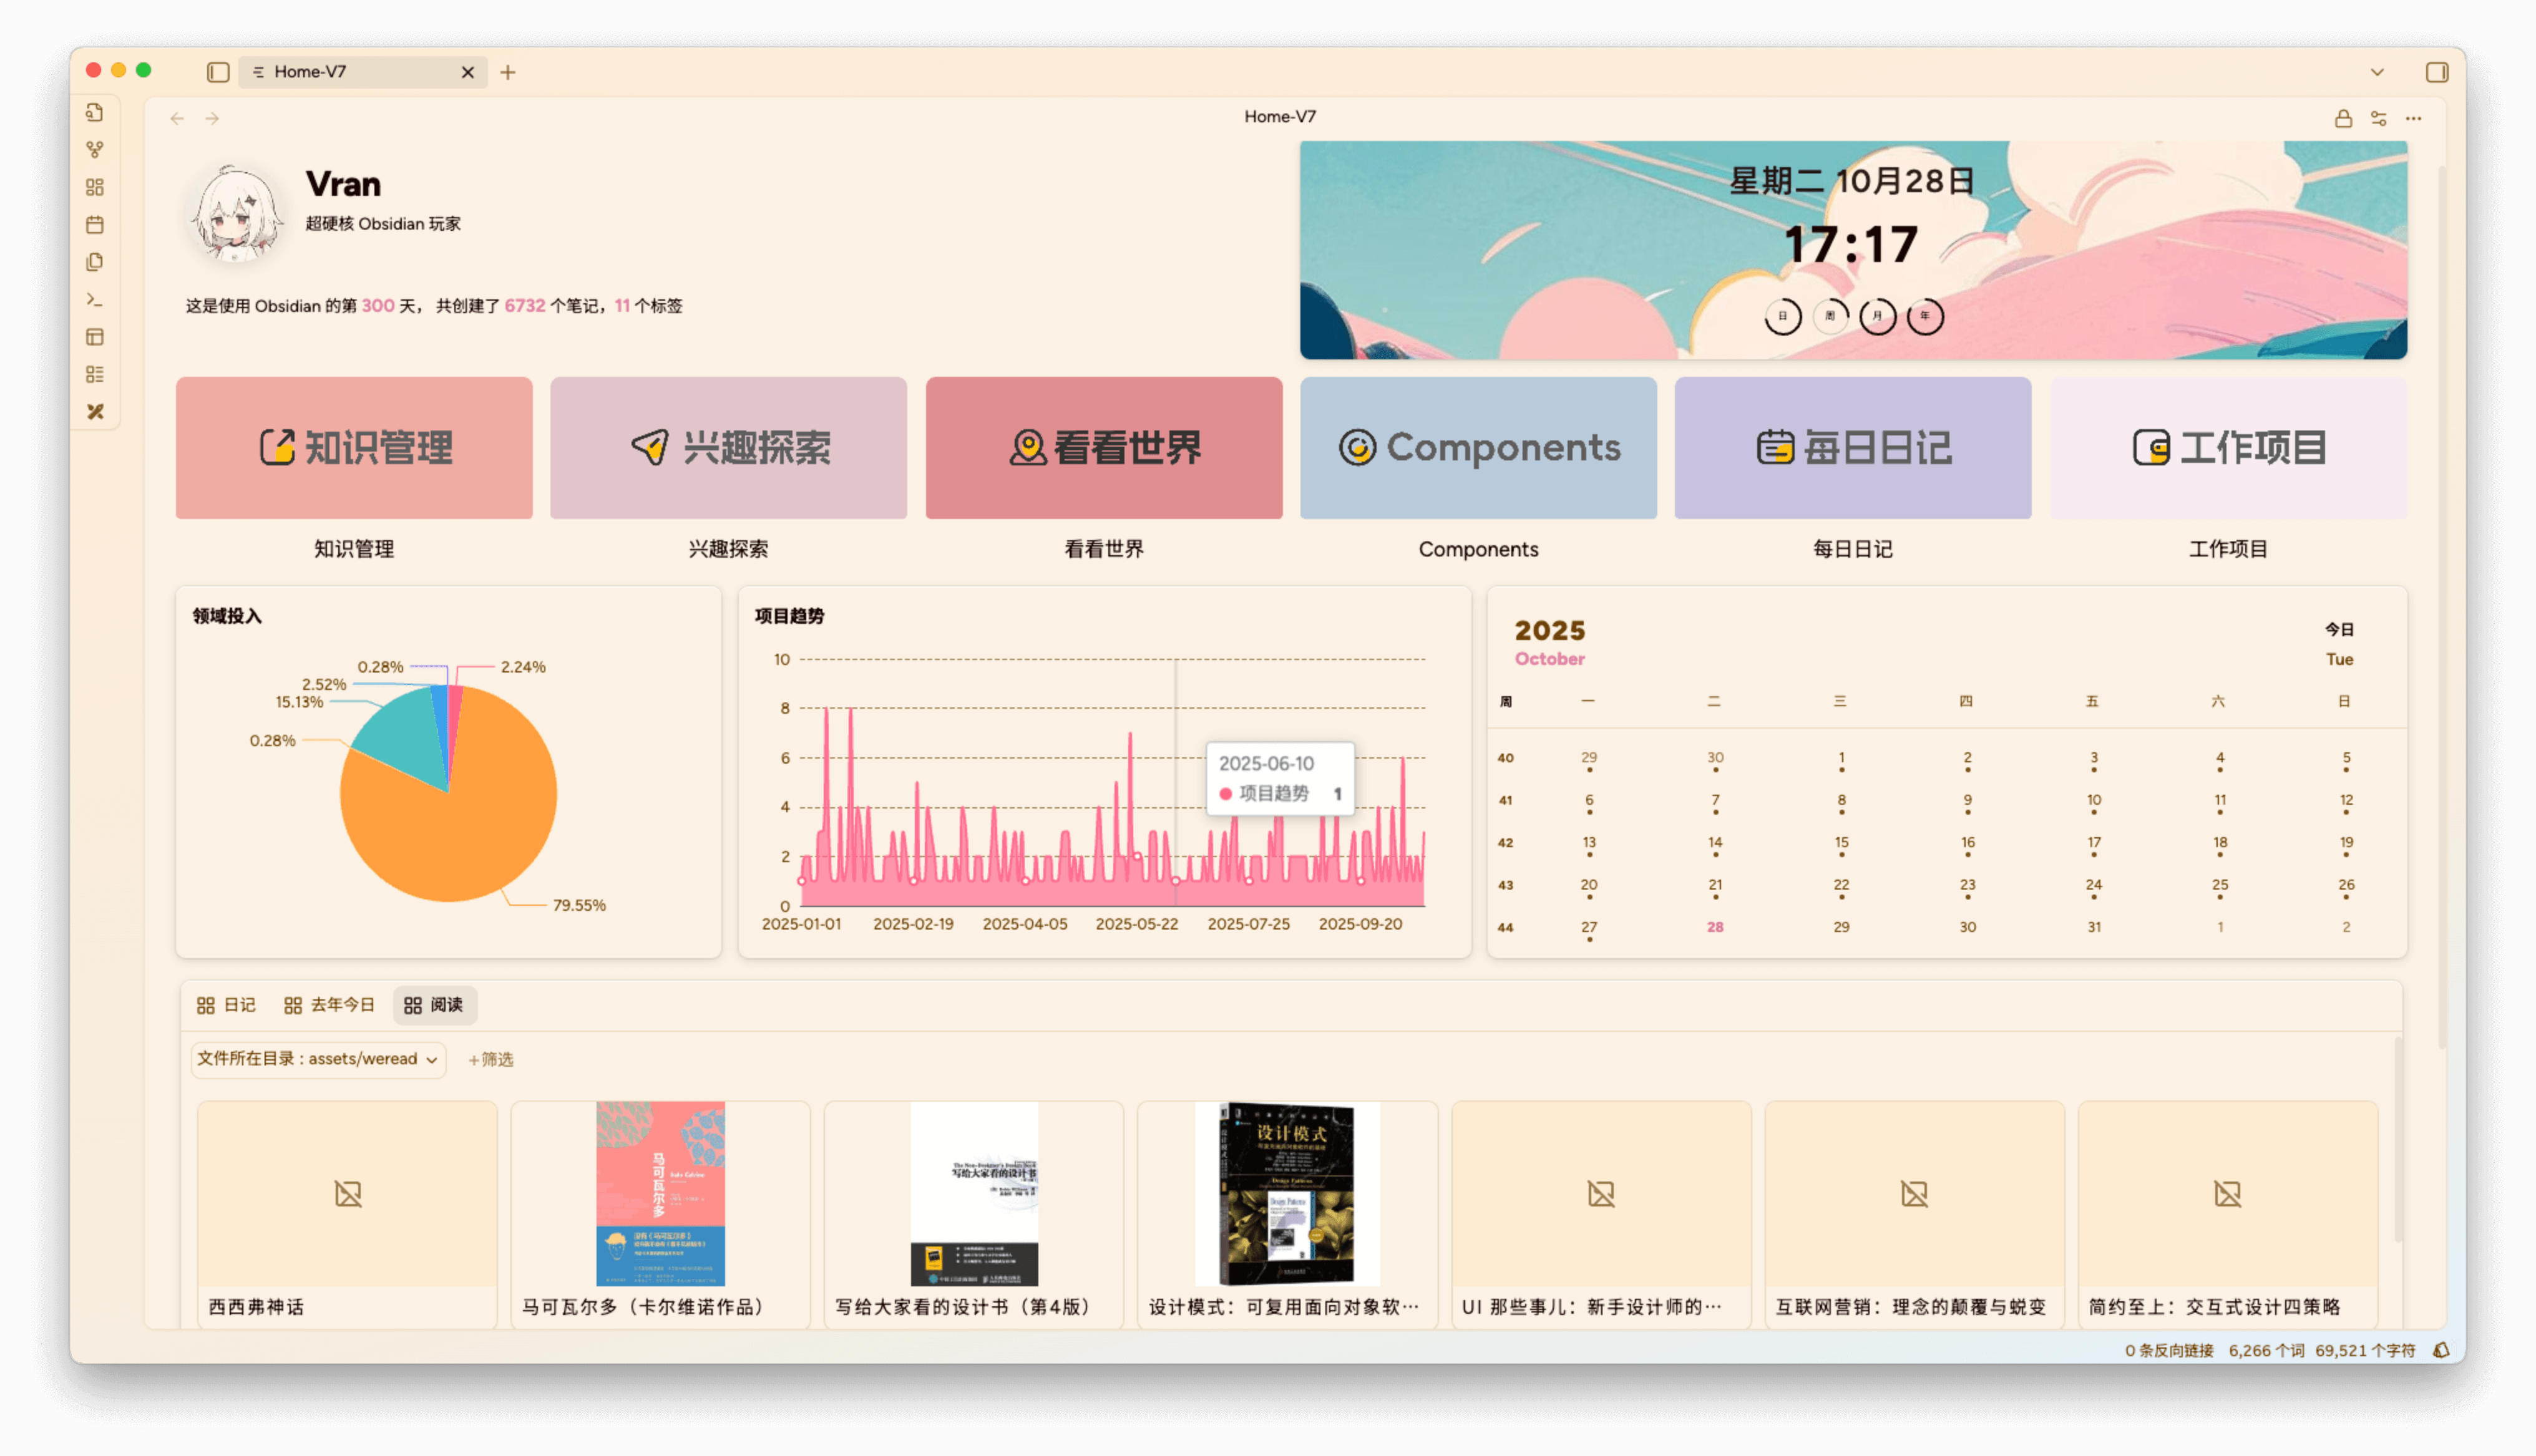The width and height of the screenshot is (2536, 1456).
Task: Toggle the right sidebar panel
Action: pyautogui.click(x=2437, y=72)
